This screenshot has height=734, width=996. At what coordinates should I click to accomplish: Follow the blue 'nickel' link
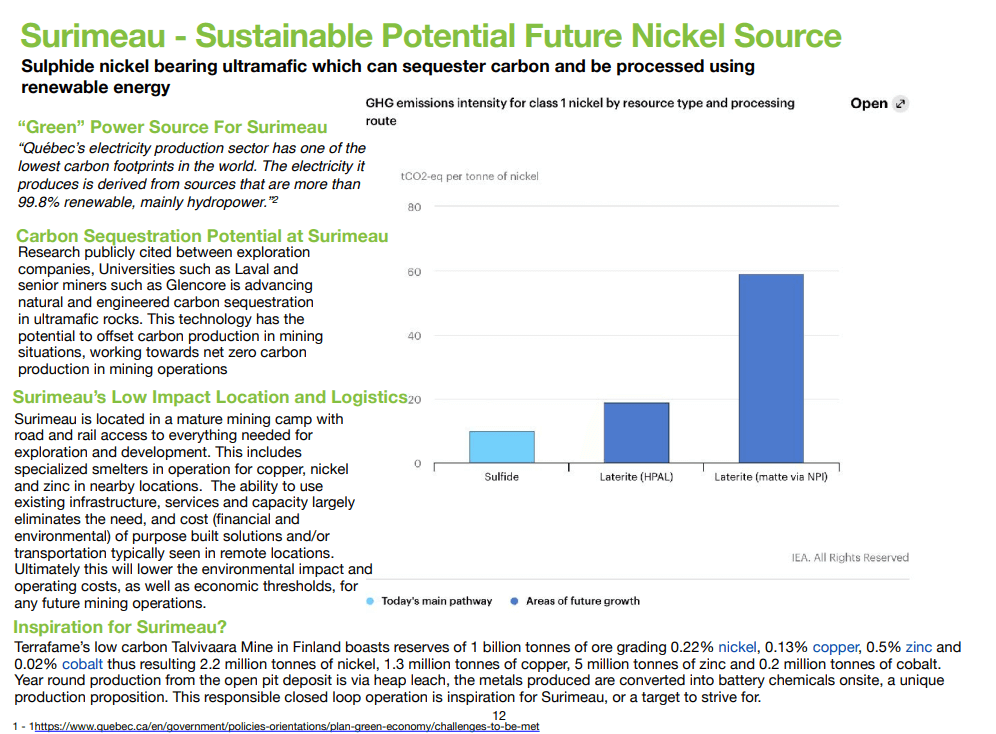737,647
